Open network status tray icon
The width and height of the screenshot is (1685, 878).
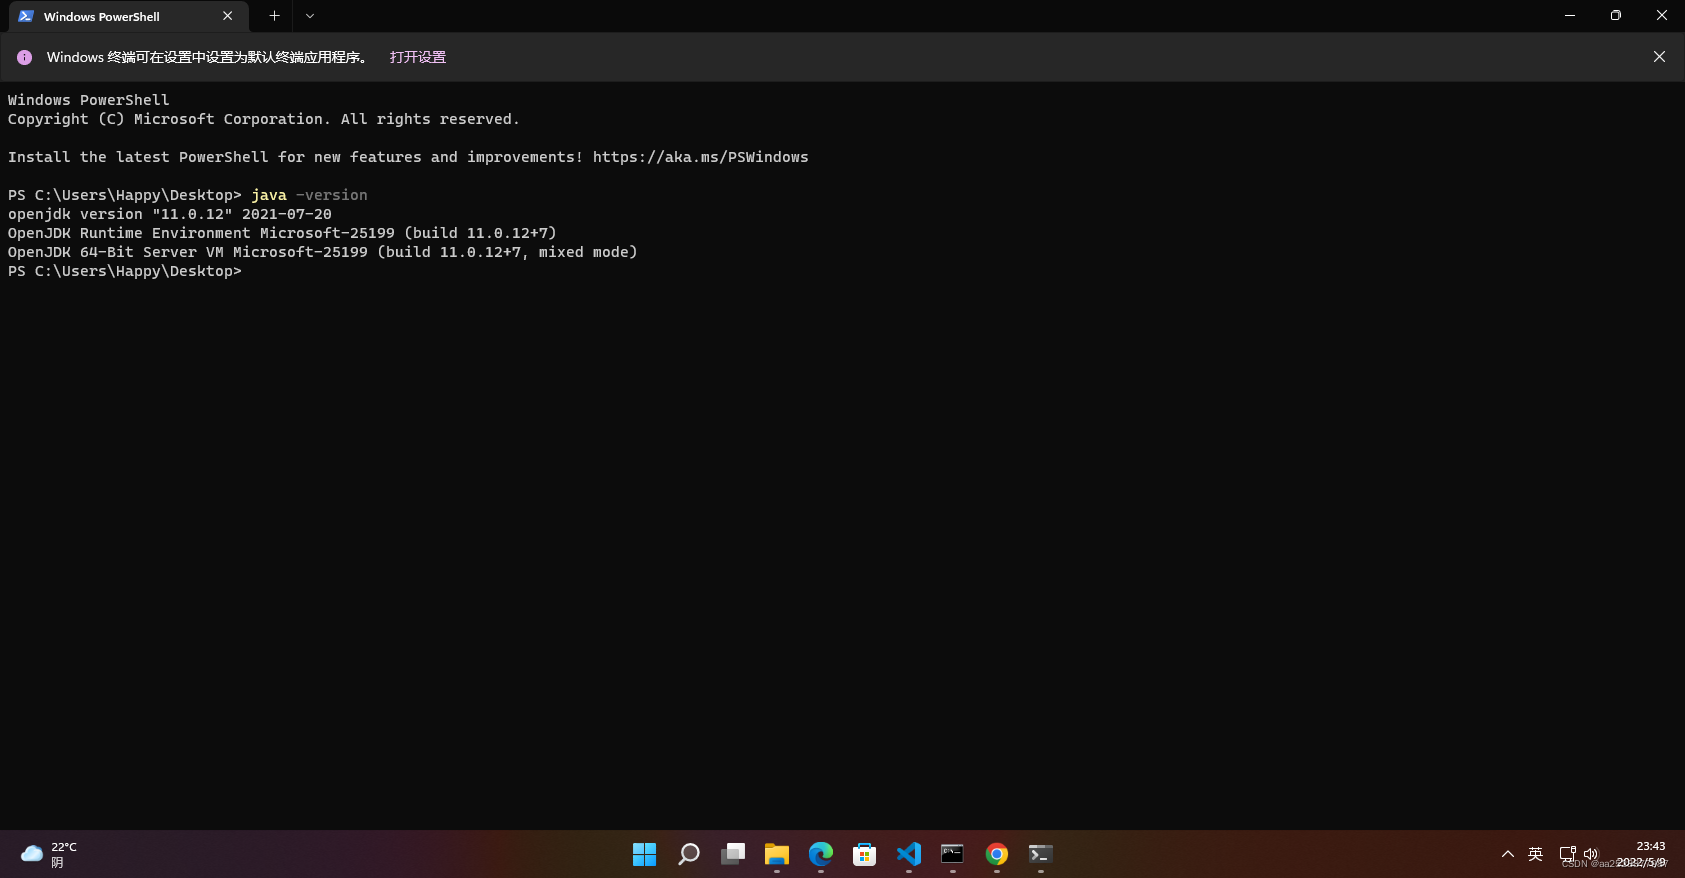pyautogui.click(x=1567, y=854)
